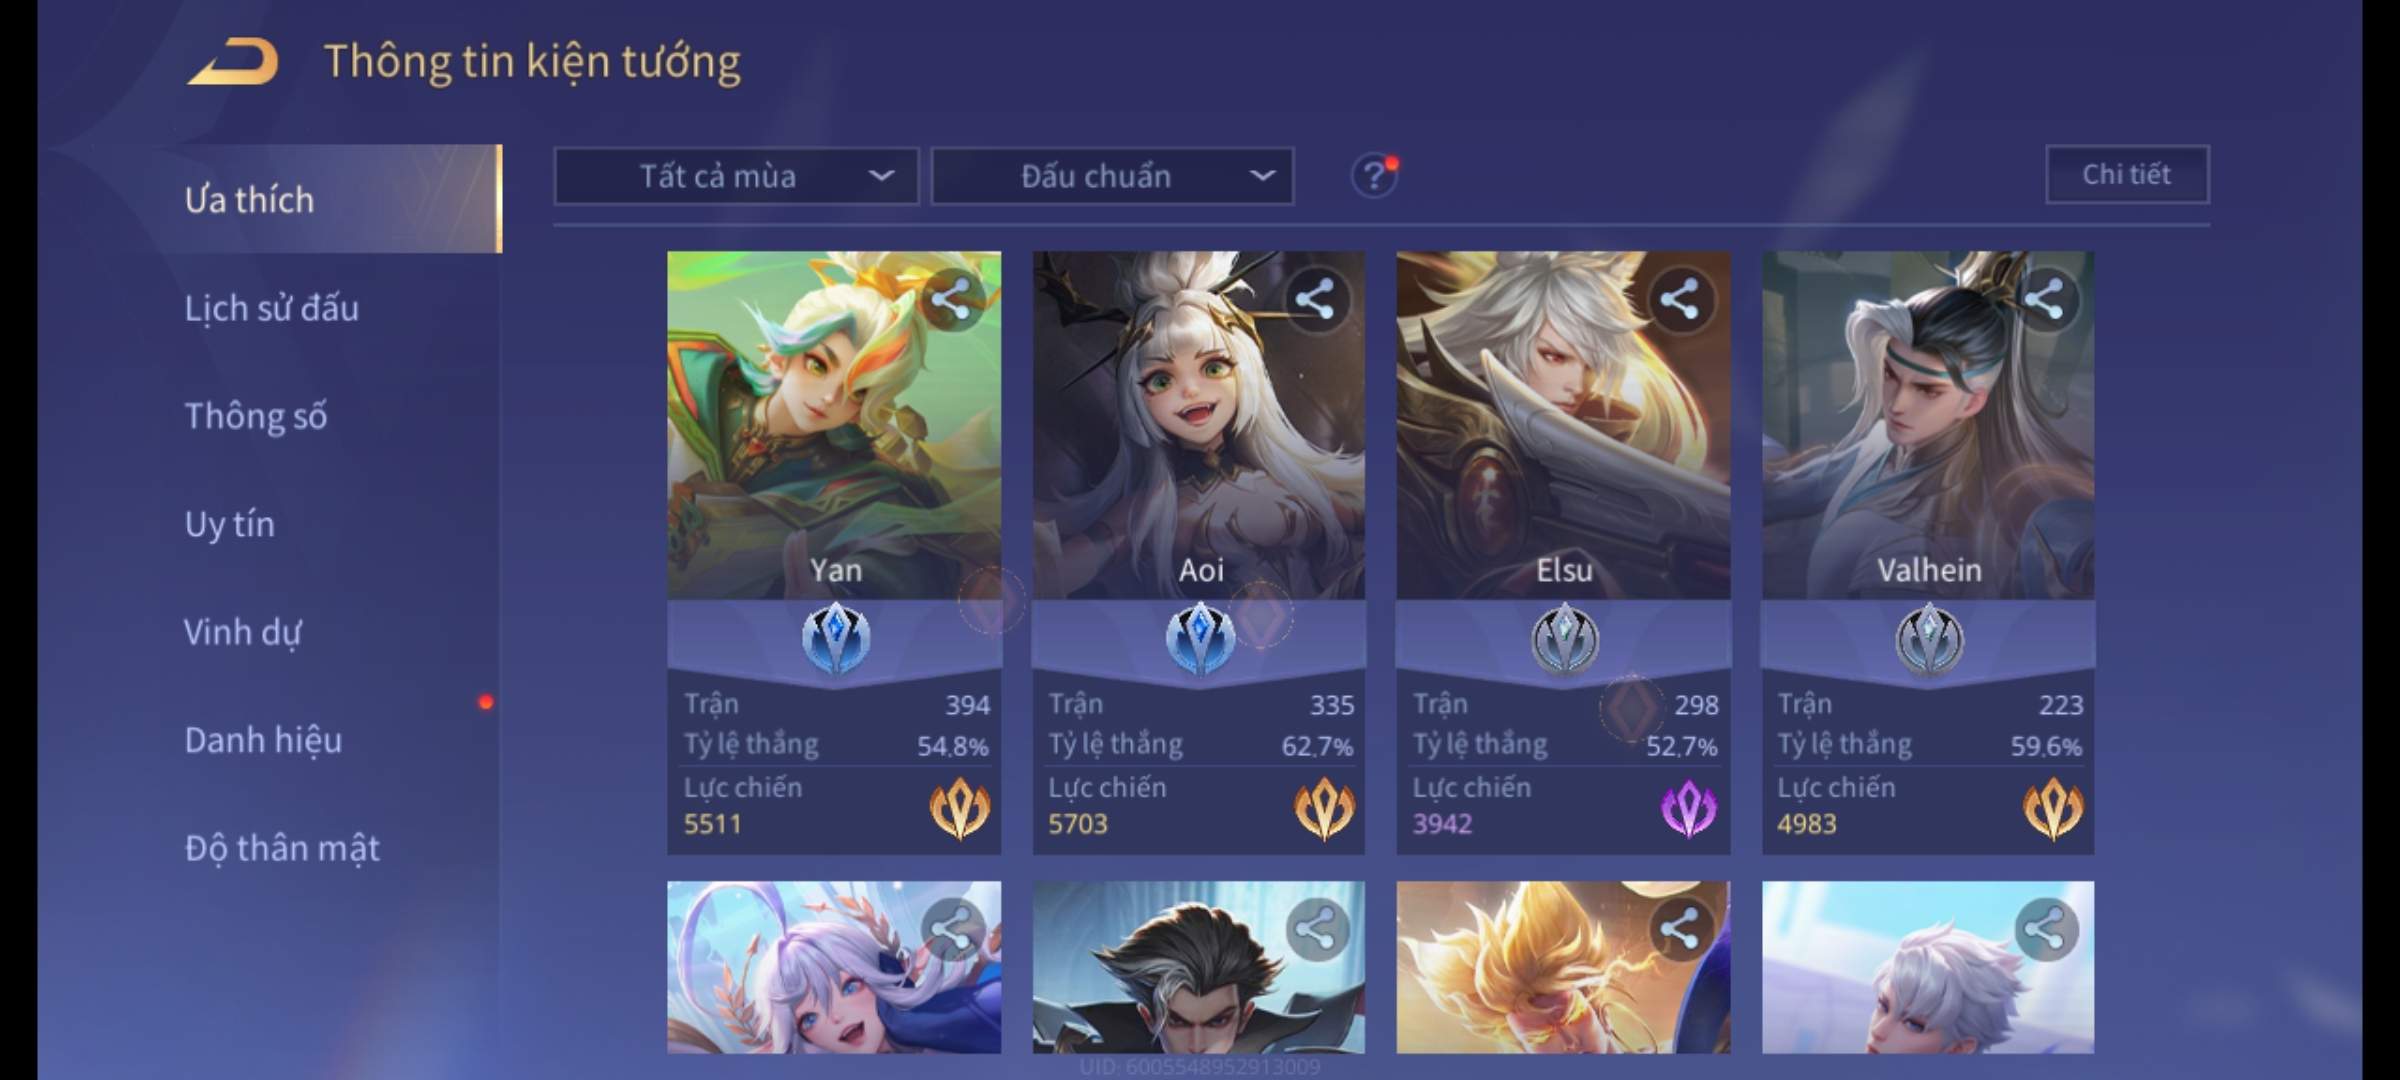Tap Aoi's gold combat power emblem

point(1323,808)
